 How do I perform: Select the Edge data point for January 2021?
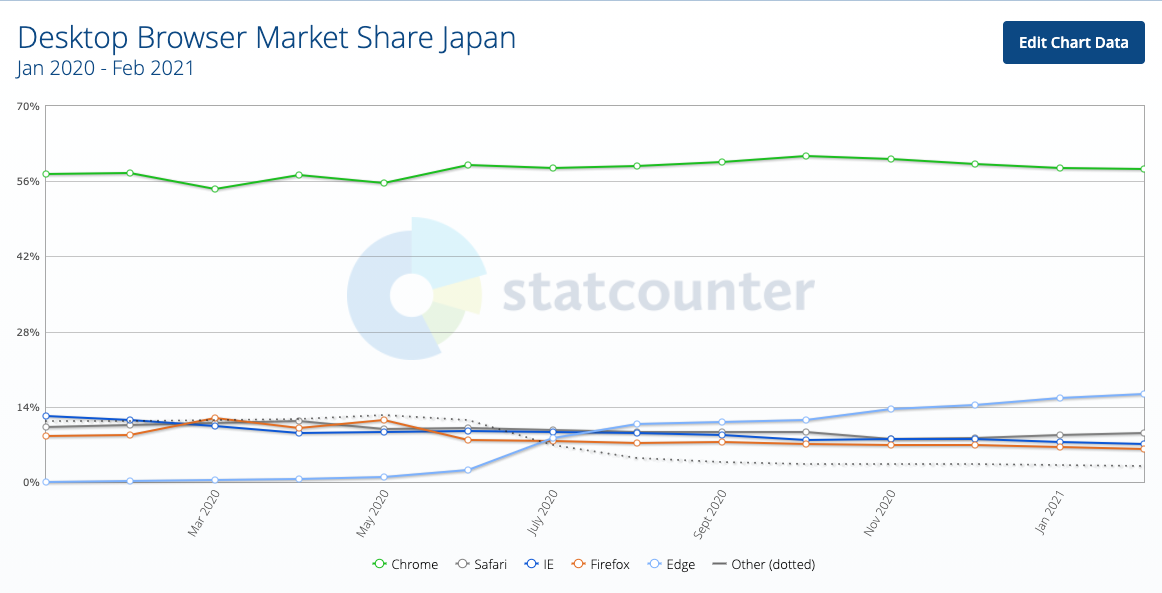coord(1059,398)
